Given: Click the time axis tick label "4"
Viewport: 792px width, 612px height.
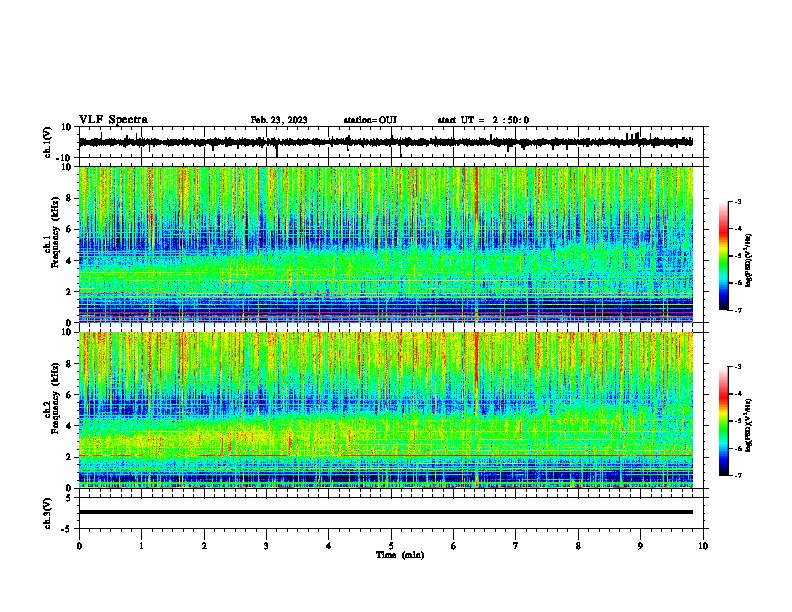Looking at the screenshot, I should click(x=329, y=546).
